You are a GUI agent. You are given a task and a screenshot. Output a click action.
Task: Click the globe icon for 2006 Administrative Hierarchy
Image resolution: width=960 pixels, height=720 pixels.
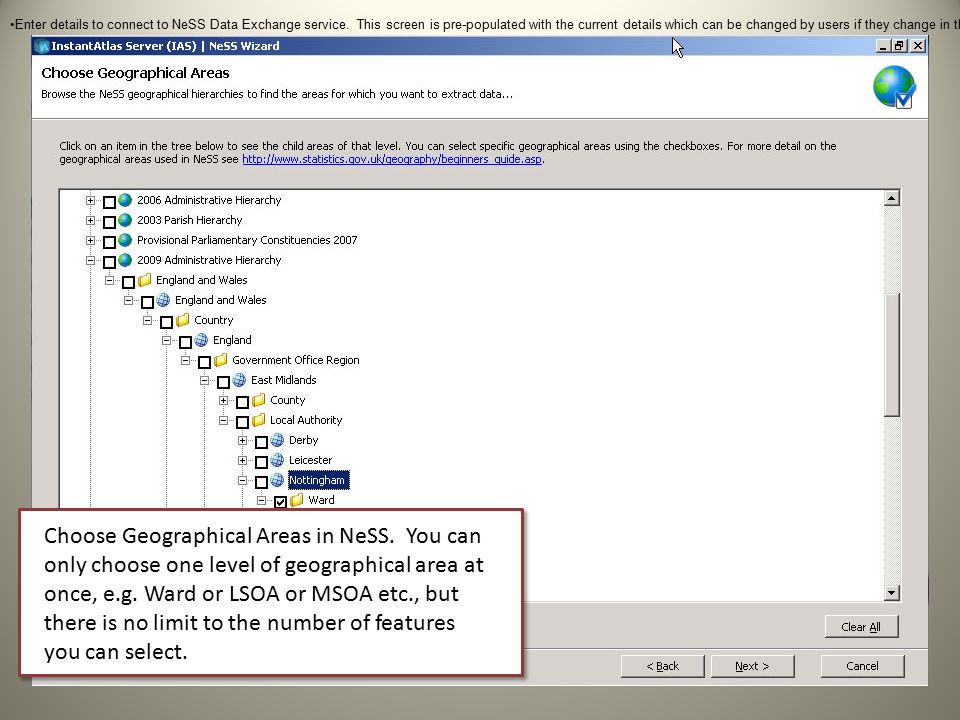pyautogui.click(x=125, y=200)
